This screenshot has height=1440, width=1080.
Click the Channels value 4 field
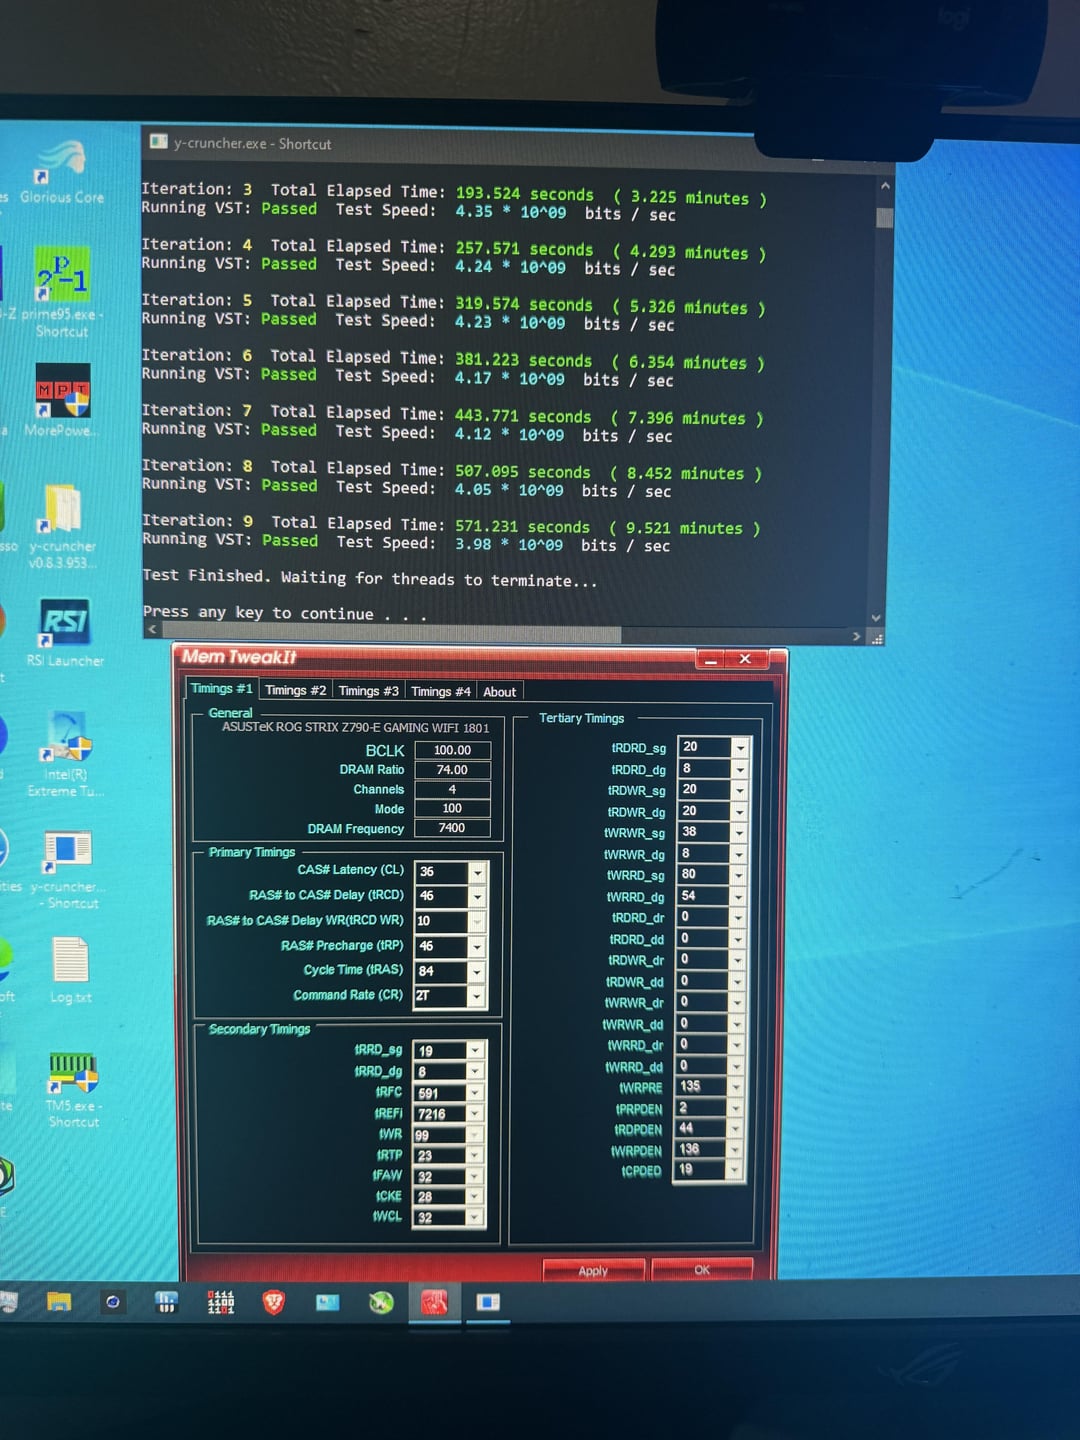[x=452, y=789]
